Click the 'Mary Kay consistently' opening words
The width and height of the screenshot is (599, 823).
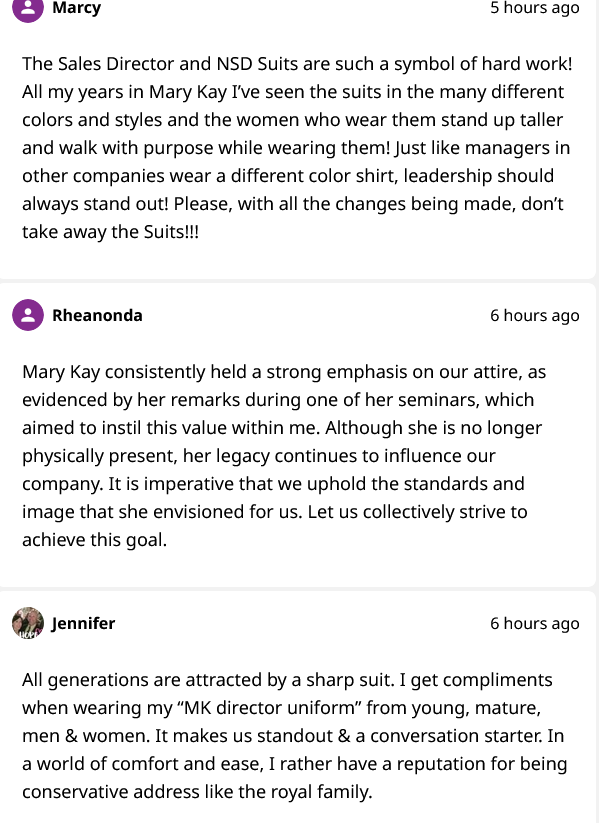click(x=114, y=372)
